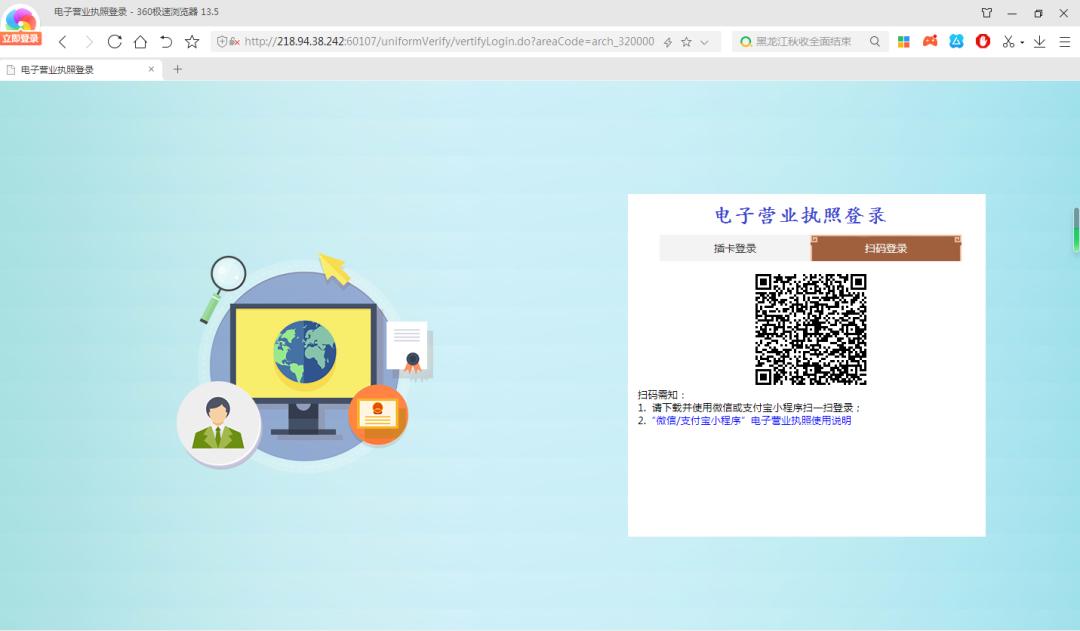Viewport: 1080px width, 631px height.
Task: Toggle the lightning speed mode icon
Action: click(667, 42)
